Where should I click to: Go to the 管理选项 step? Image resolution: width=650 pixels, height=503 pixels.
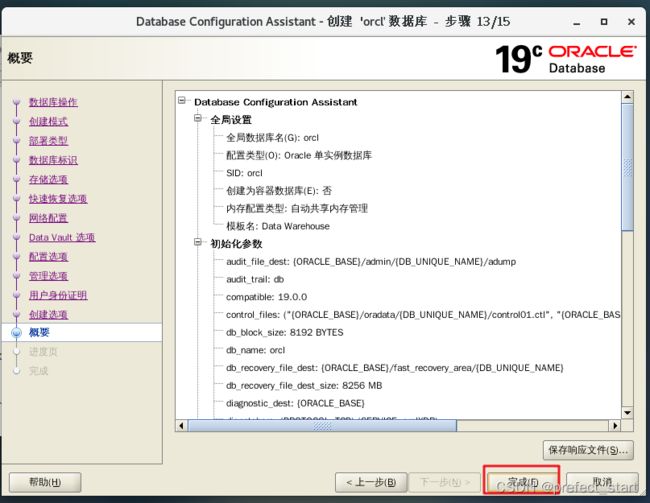click(x=49, y=276)
